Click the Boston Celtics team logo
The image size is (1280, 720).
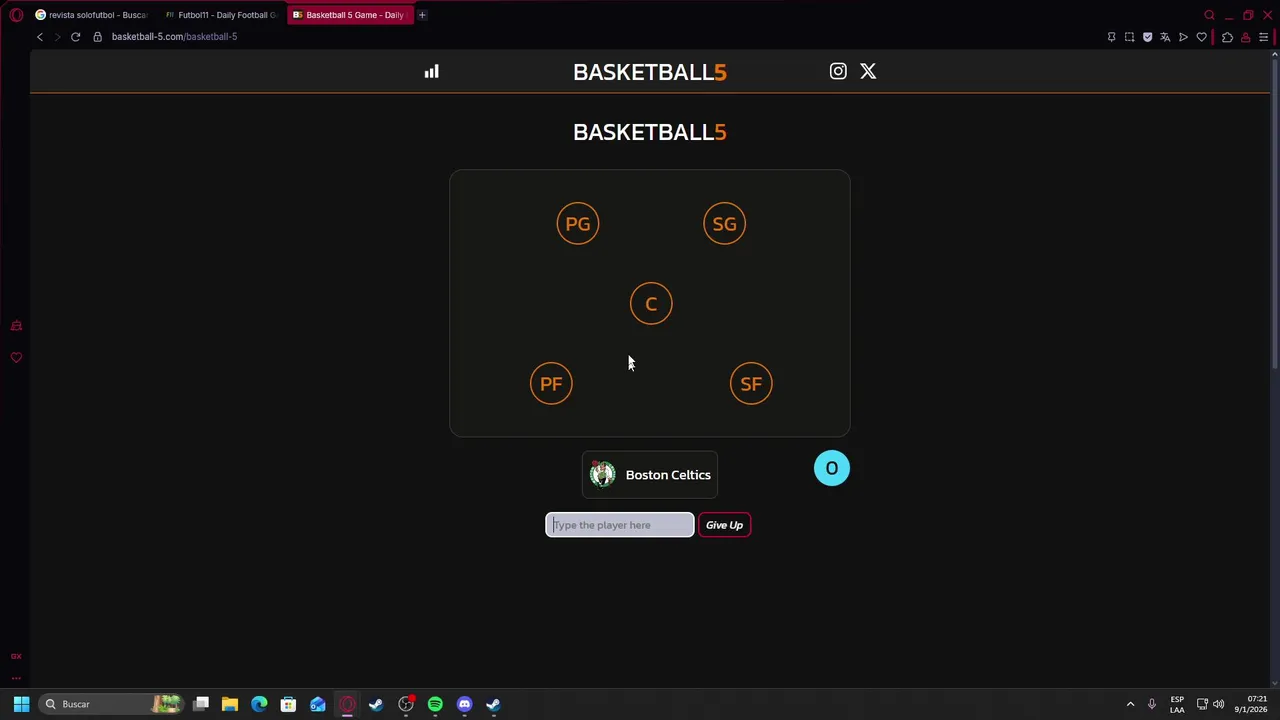[602, 475]
